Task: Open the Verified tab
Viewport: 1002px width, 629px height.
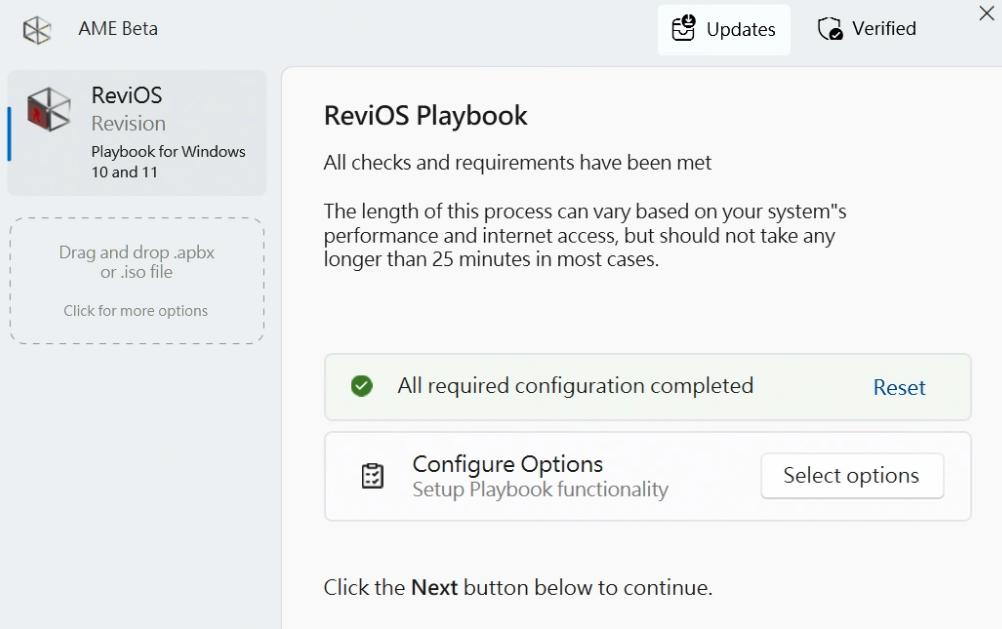Action: tap(867, 29)
